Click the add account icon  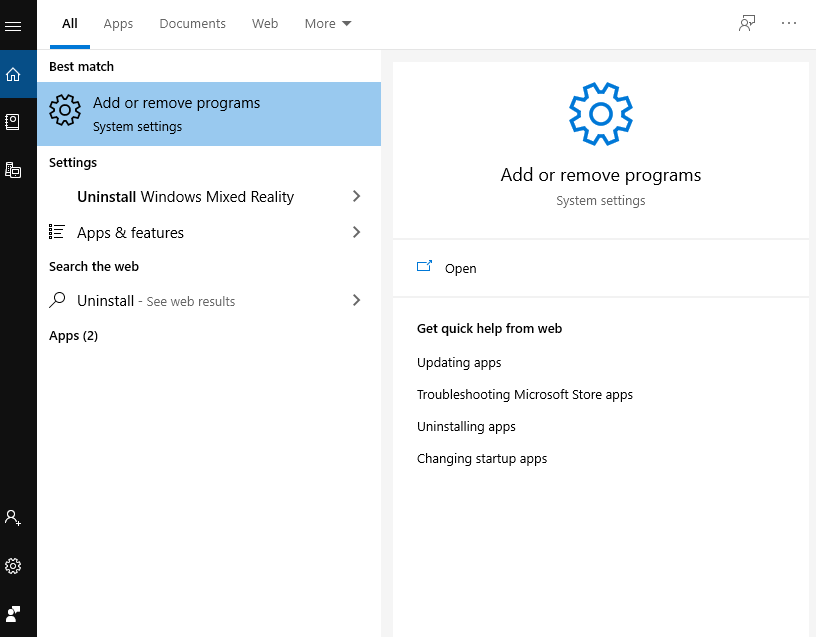tap(13, 518)
